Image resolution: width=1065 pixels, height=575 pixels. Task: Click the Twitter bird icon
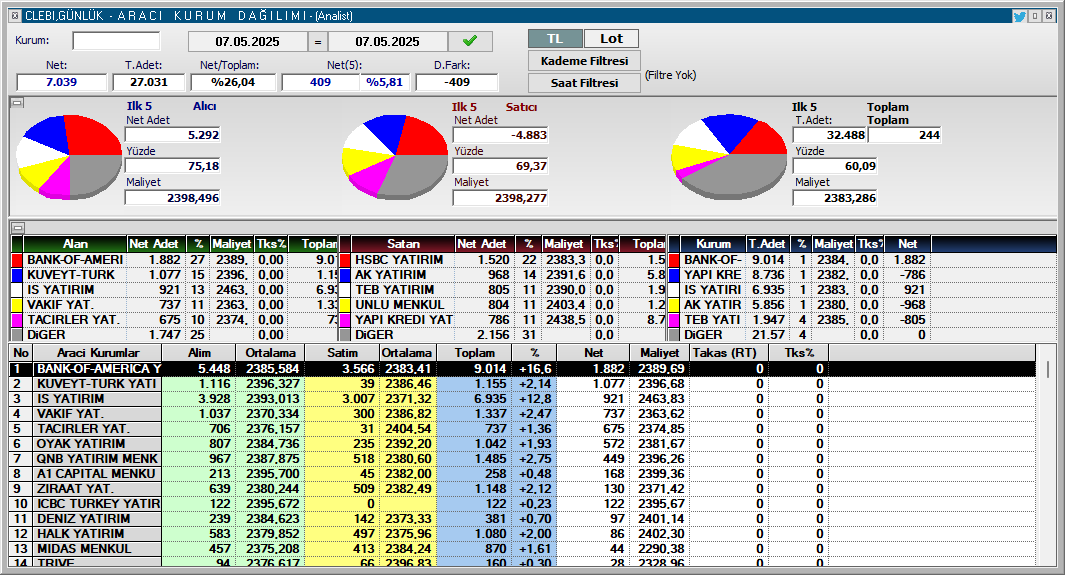1019,16
